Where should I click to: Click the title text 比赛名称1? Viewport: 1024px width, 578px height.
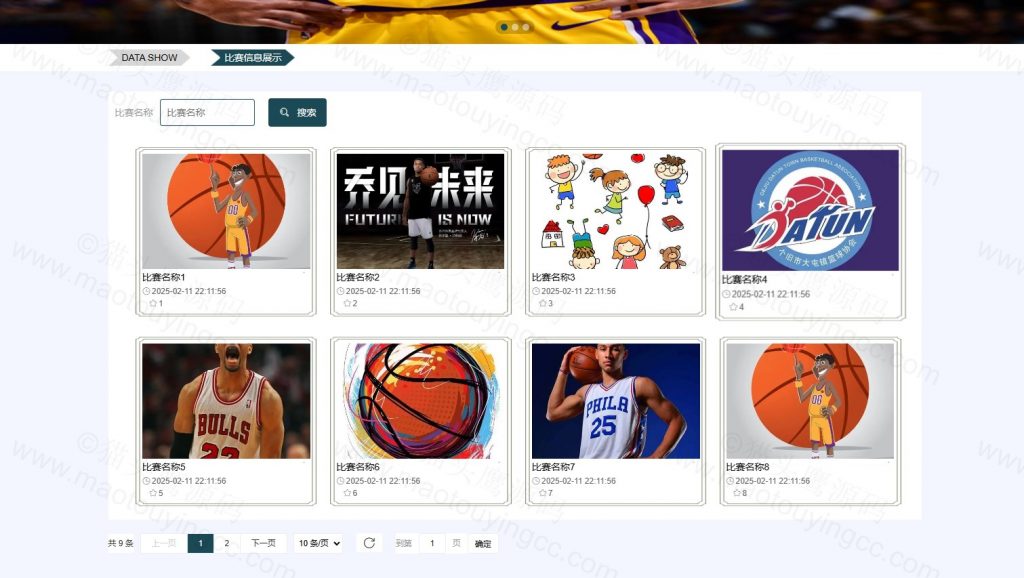163,277
